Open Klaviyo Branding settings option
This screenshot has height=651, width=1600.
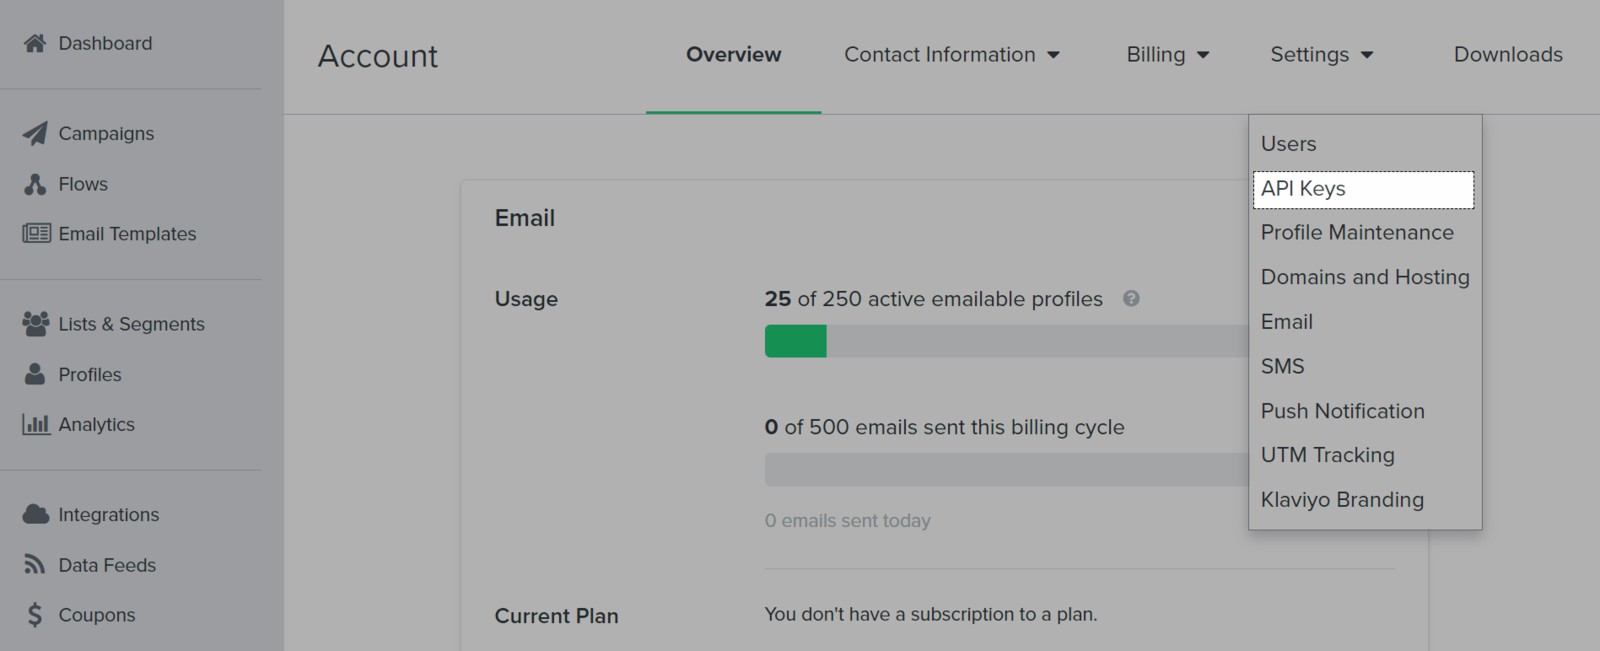tap(1342, 500)
